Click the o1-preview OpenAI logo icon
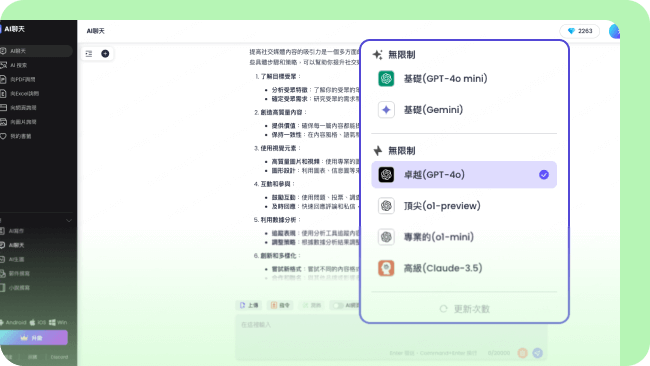Image resolution: width=650 pixels, height=366 pixels. [386, 206]
